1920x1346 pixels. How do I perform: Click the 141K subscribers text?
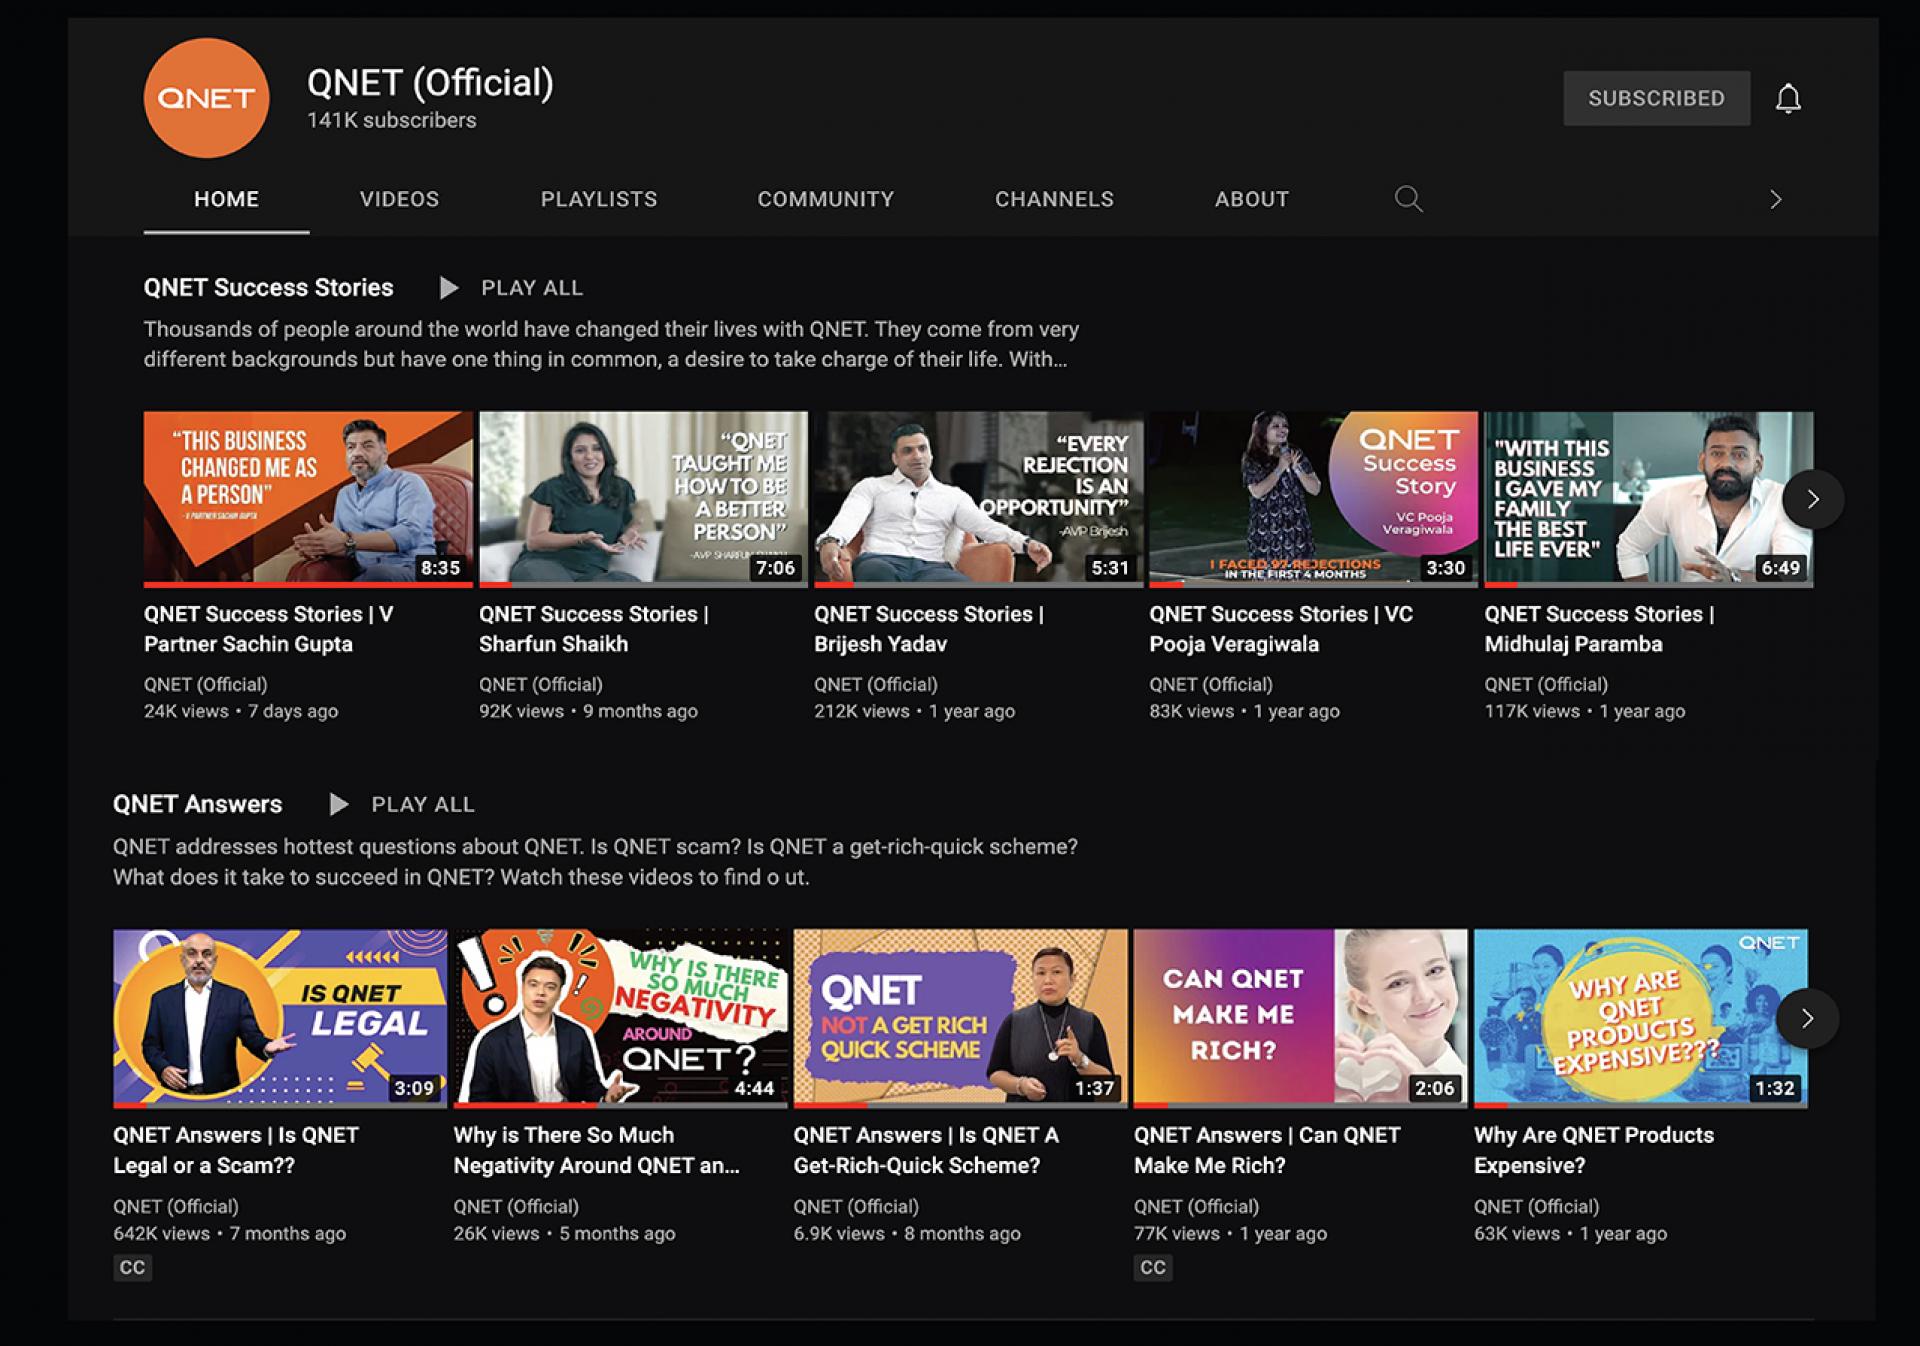(391, 120)
